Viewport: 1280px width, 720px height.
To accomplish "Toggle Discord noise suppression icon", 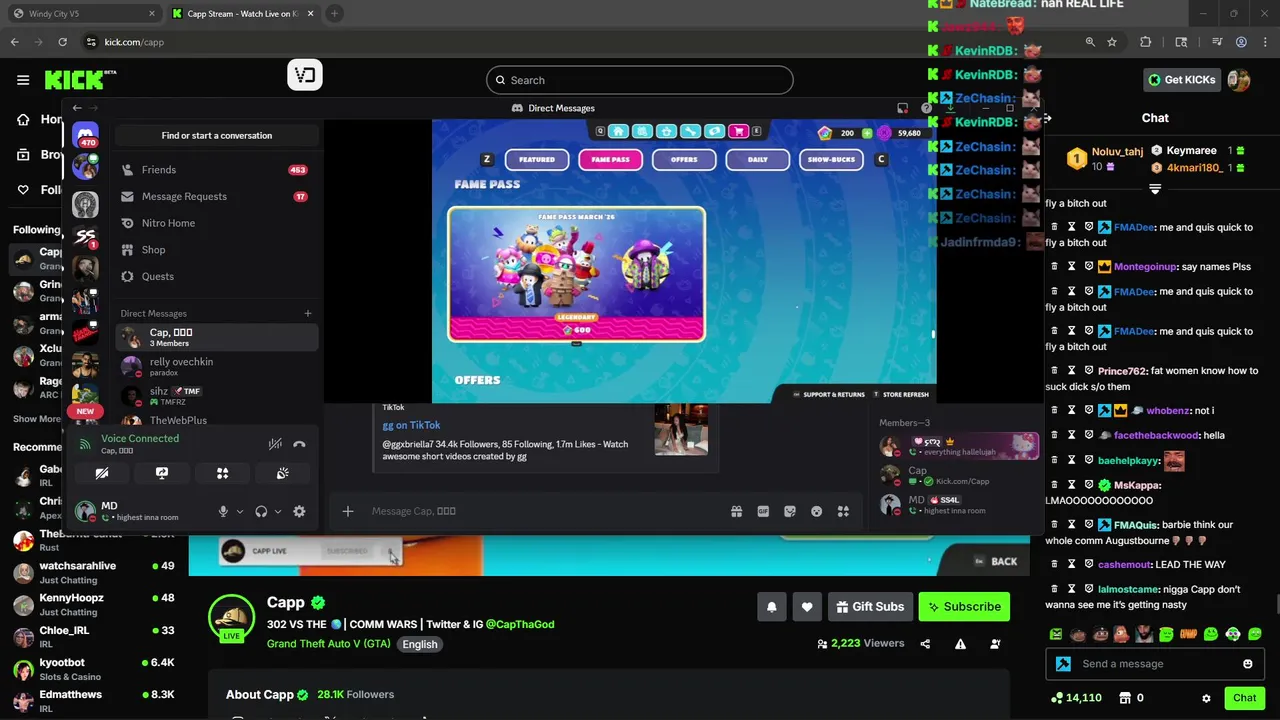I will pyautogui.click(x=275, y=444).
